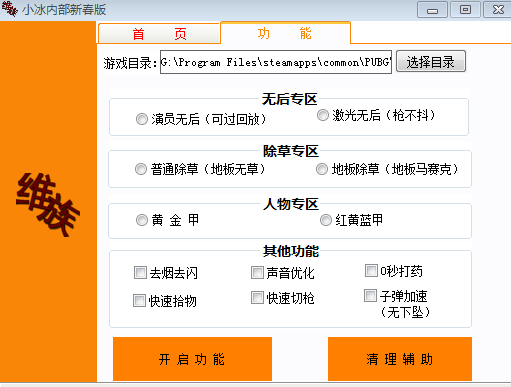Check the 0秒打药 box
511x387 pixels.
coord(371,271)
